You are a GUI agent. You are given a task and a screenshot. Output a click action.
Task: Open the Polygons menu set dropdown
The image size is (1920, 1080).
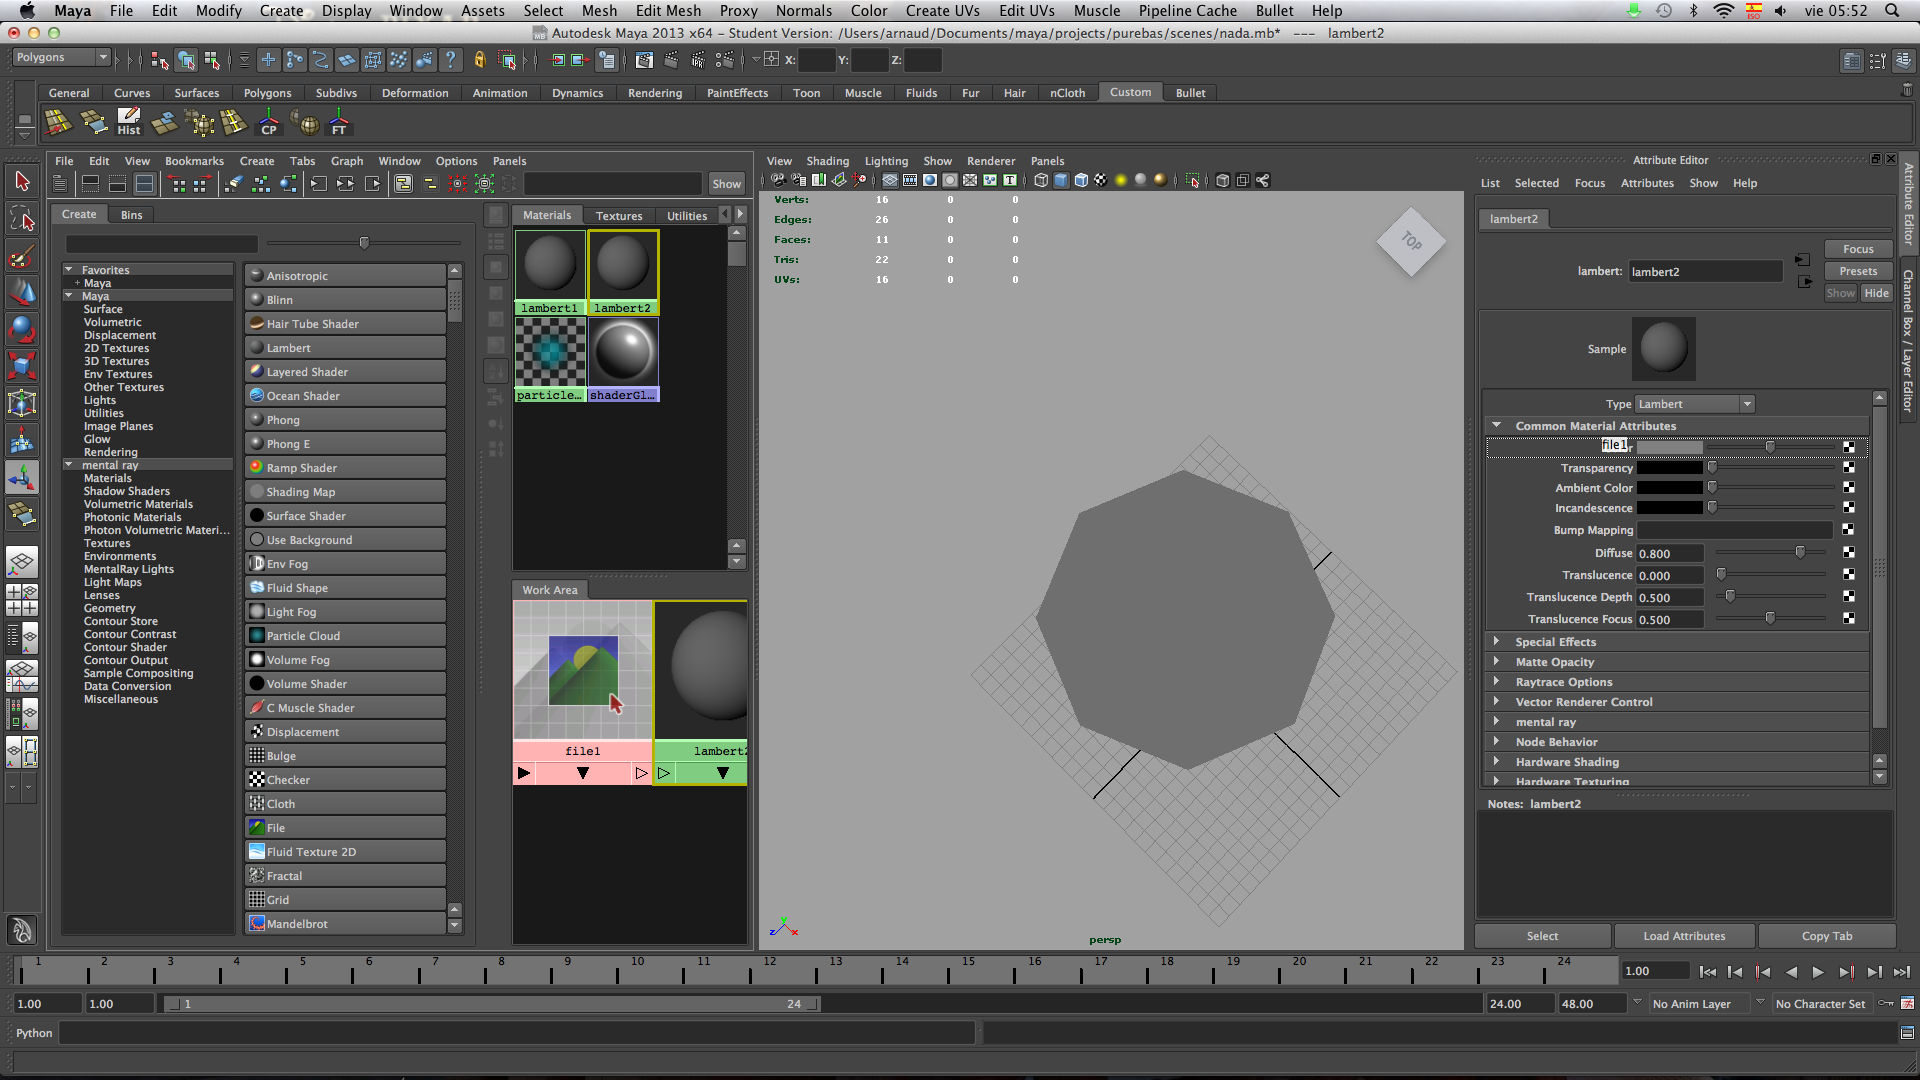tap(61, 58)
